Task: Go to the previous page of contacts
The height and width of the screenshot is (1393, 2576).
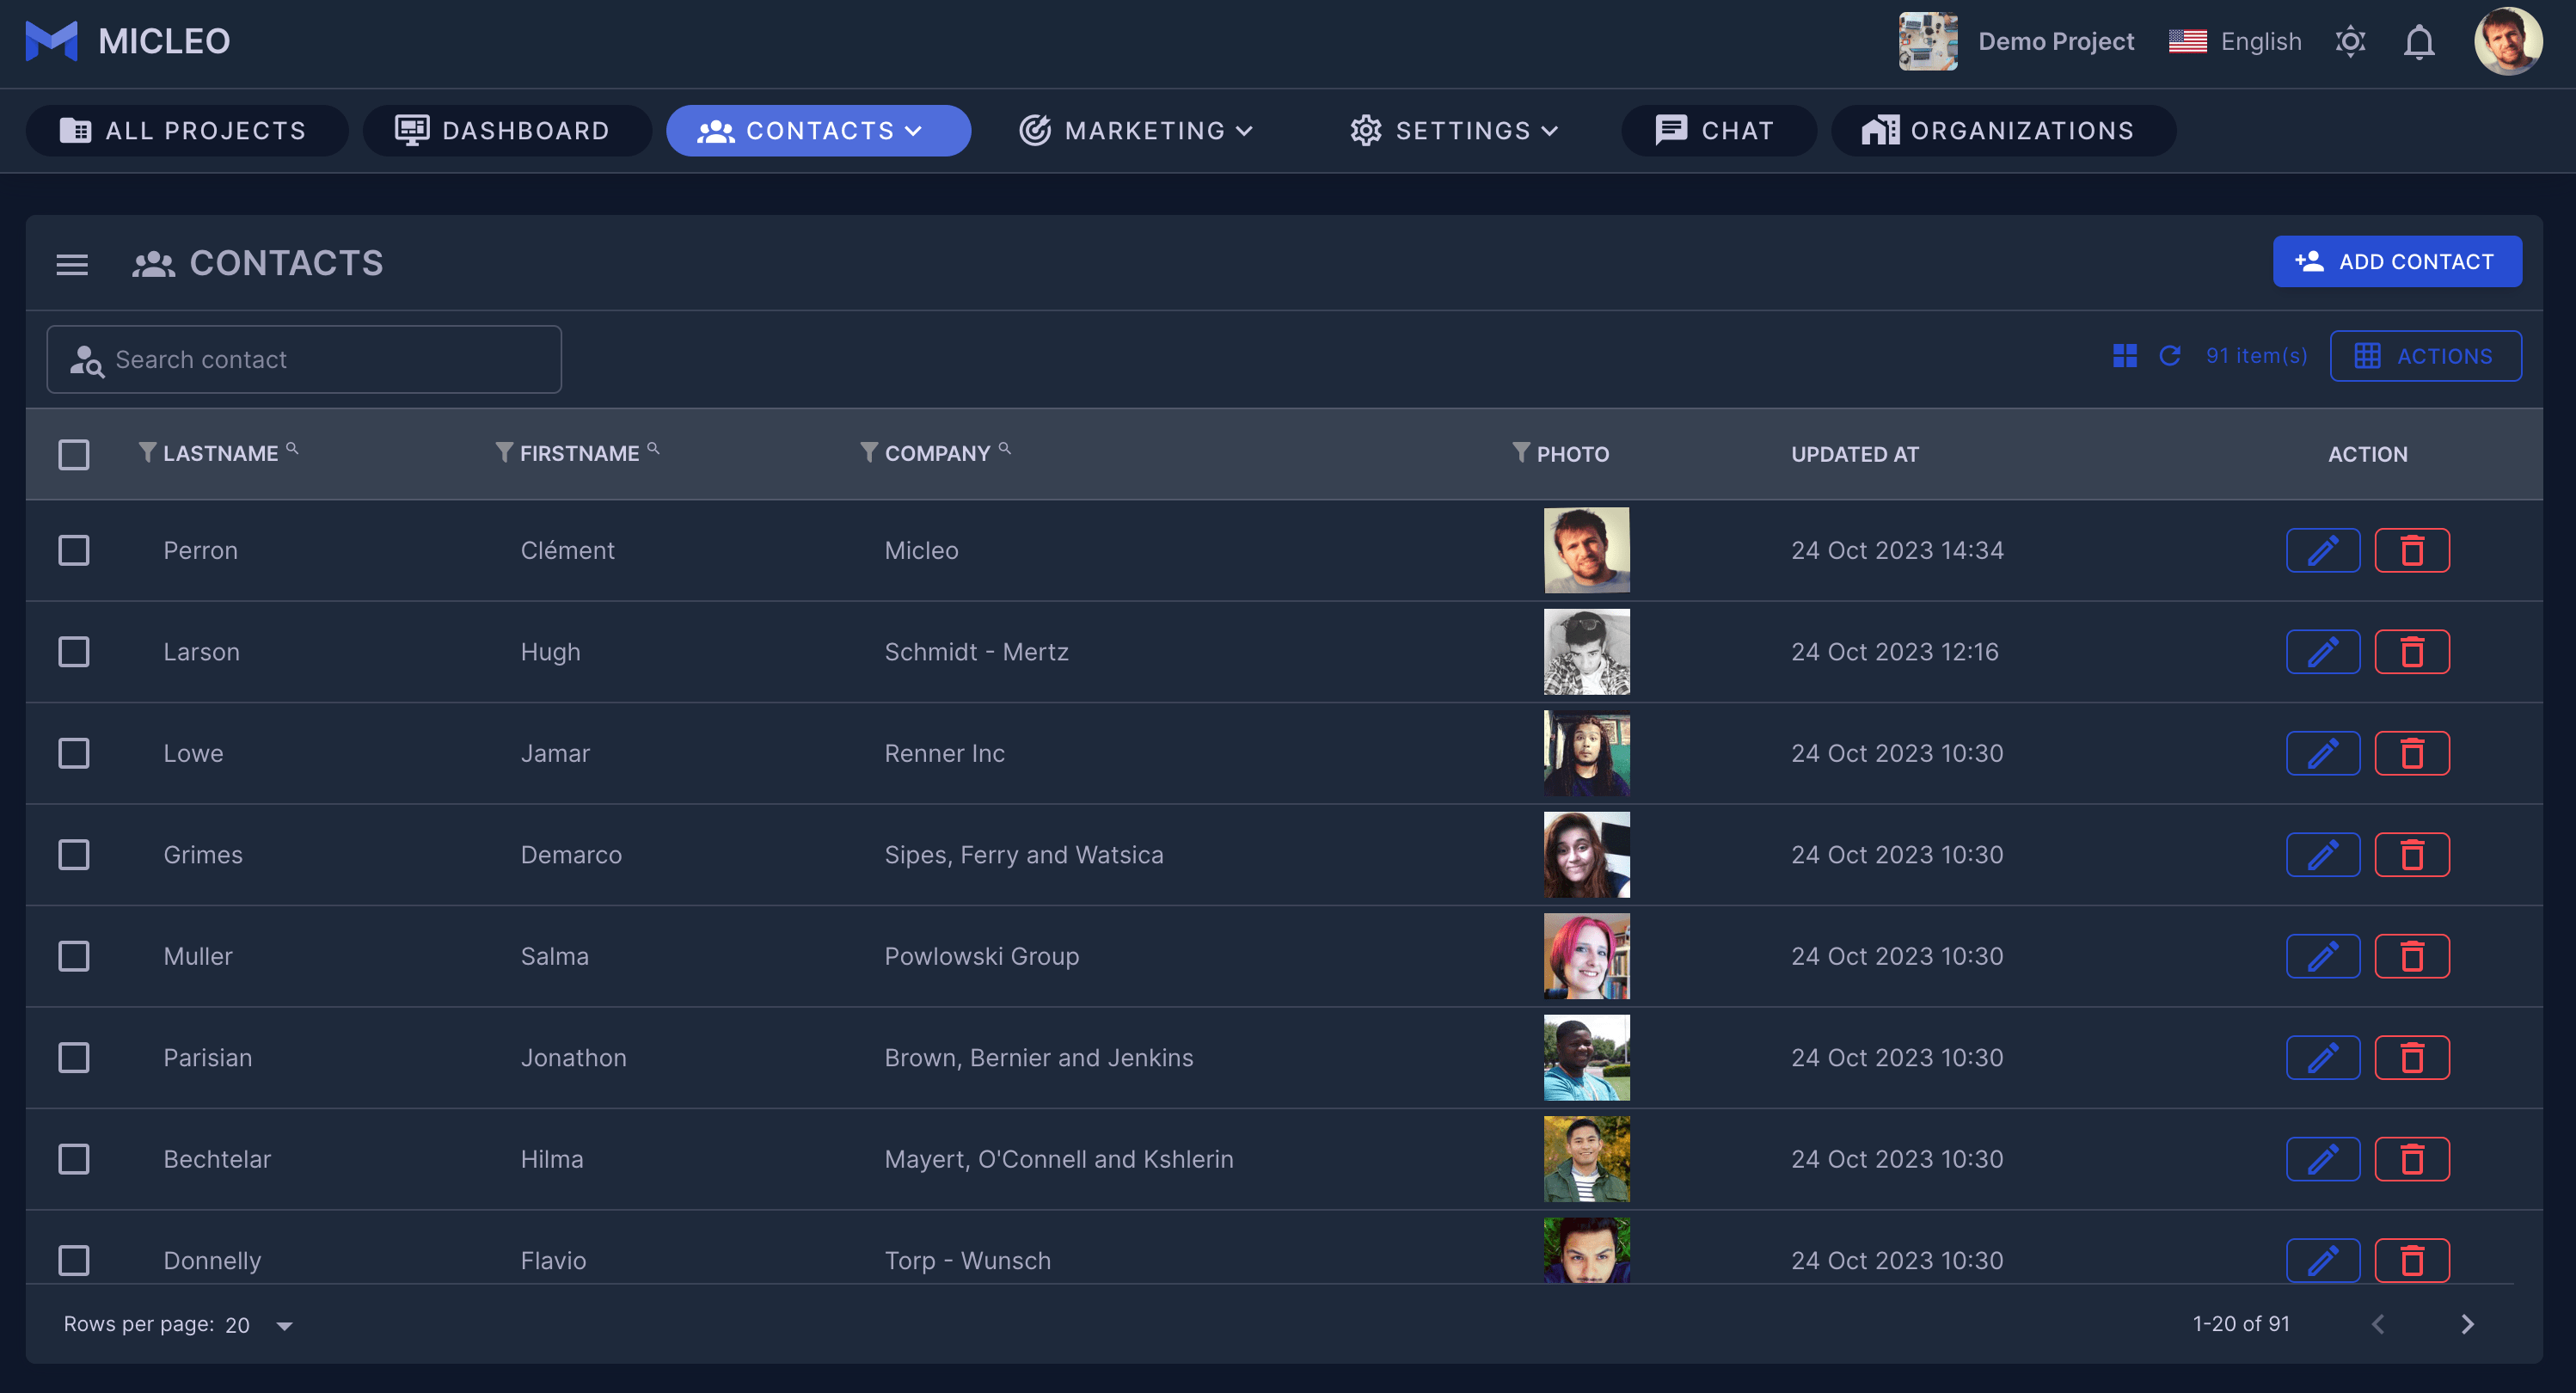Action: coord(2378,1325)
